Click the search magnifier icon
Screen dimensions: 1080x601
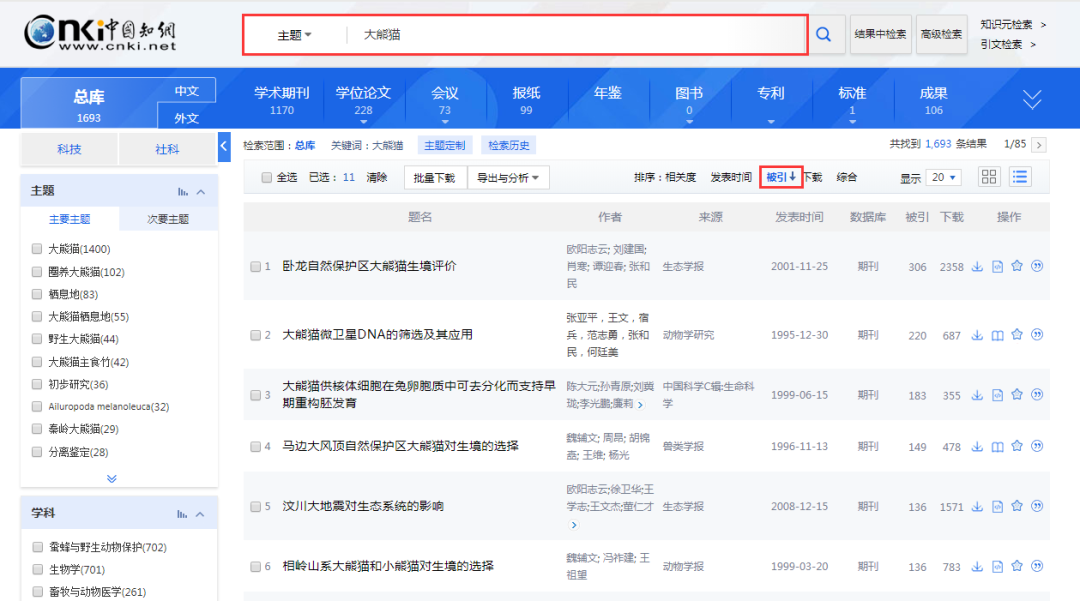tap(823, 35)
